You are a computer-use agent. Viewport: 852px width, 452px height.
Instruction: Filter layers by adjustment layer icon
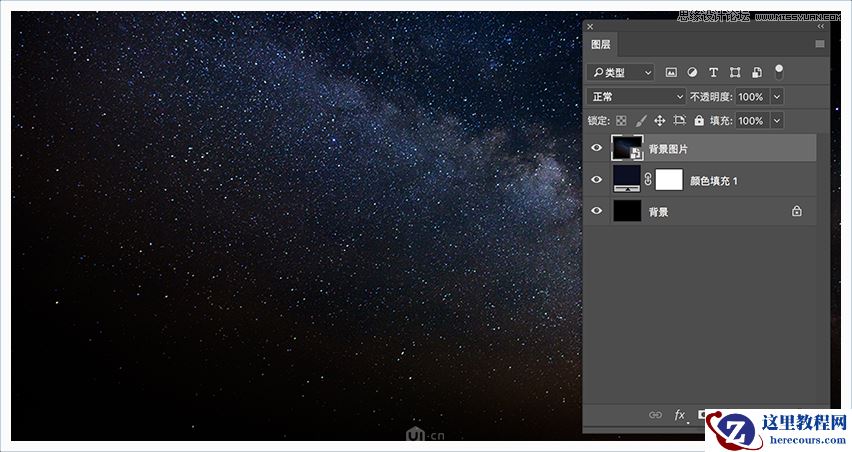coord(692,72)
